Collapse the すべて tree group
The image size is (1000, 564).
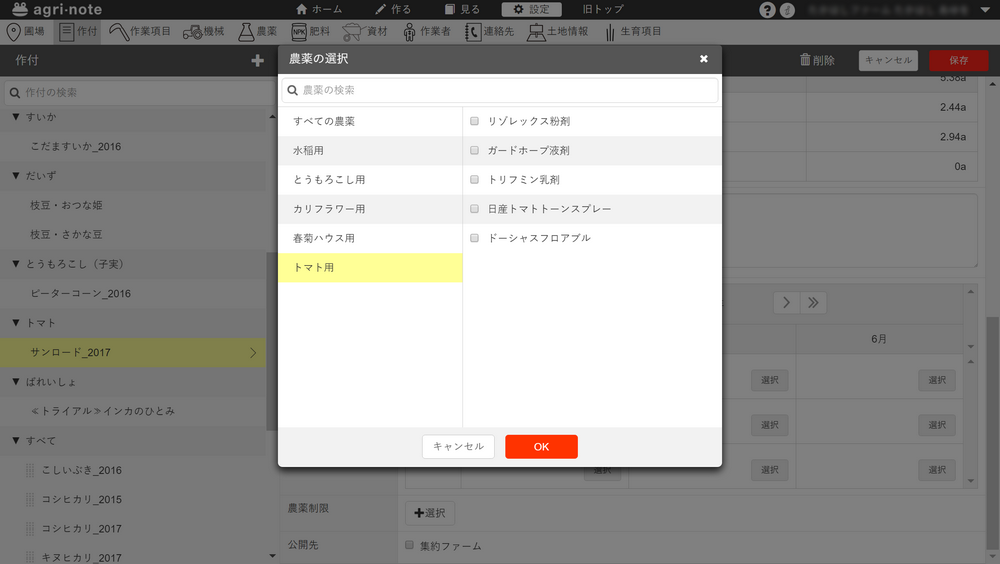point(16,440)
